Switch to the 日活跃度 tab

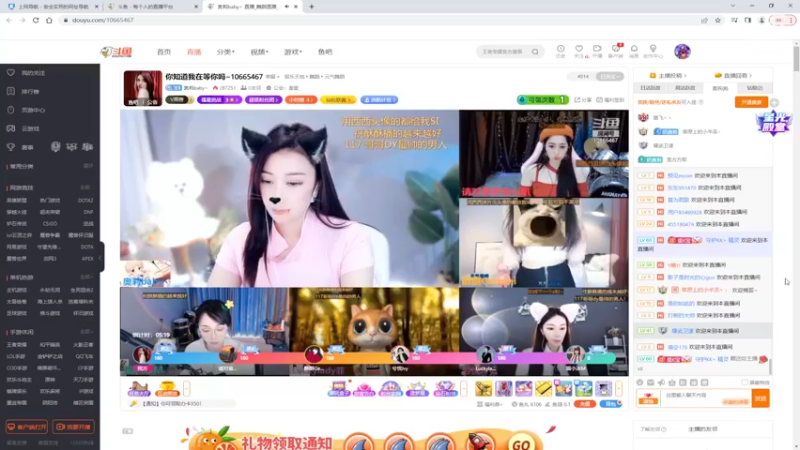pyautogui.click(x=651, y=88)
